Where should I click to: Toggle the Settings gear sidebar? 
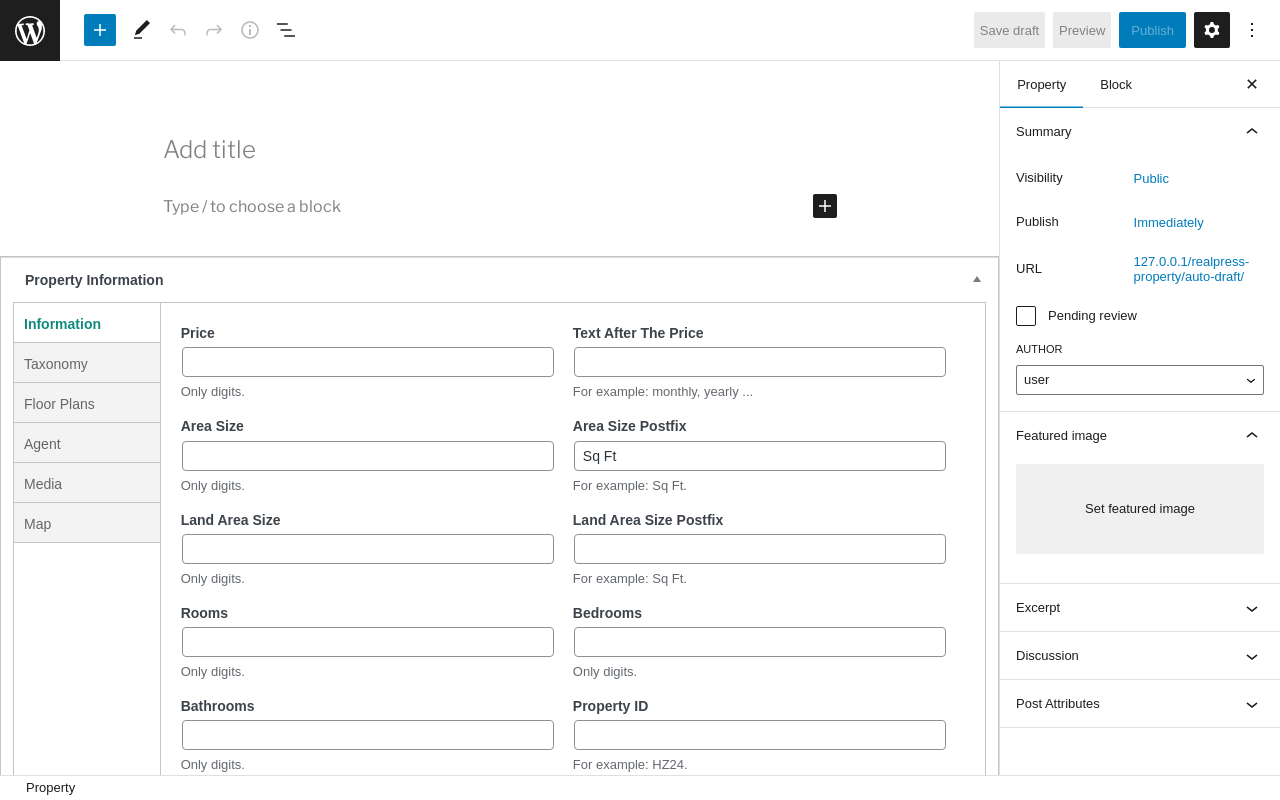click(x=1212, y=30)
